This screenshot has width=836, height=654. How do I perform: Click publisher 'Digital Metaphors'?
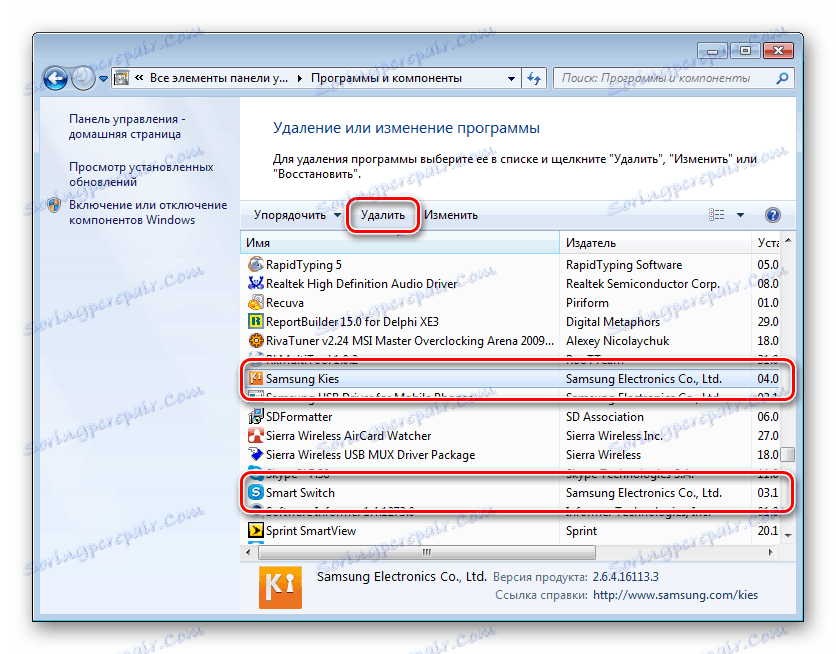pyautogui.click(x=613, y=322)
